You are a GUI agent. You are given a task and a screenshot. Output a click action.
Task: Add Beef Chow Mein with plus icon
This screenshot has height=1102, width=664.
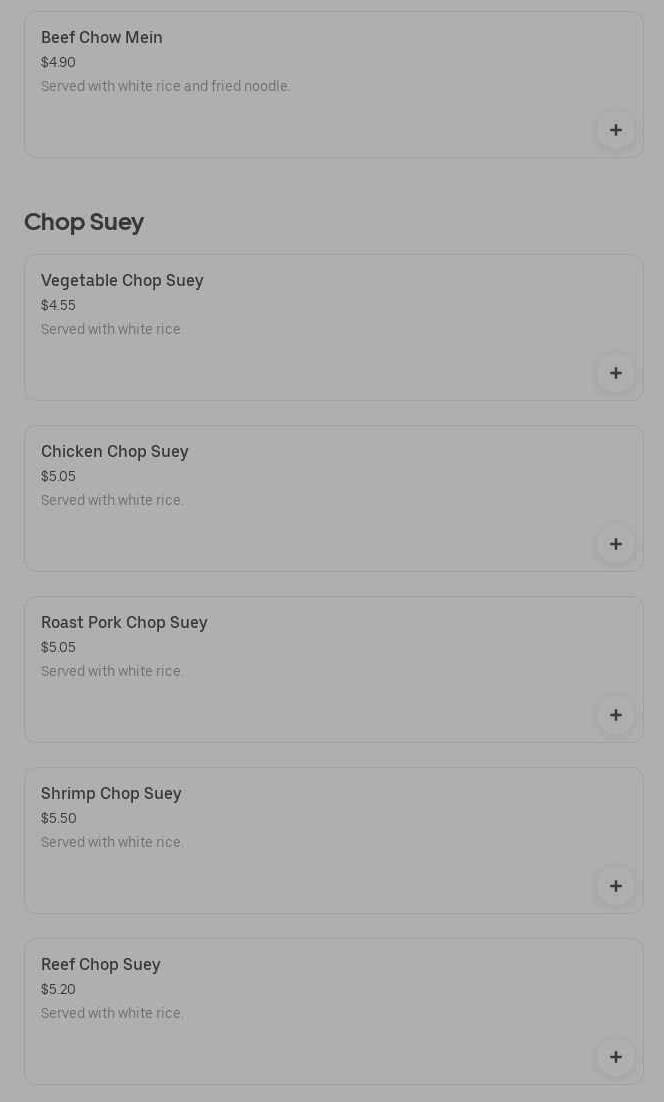pyautogui.click(x=615, y=130)
